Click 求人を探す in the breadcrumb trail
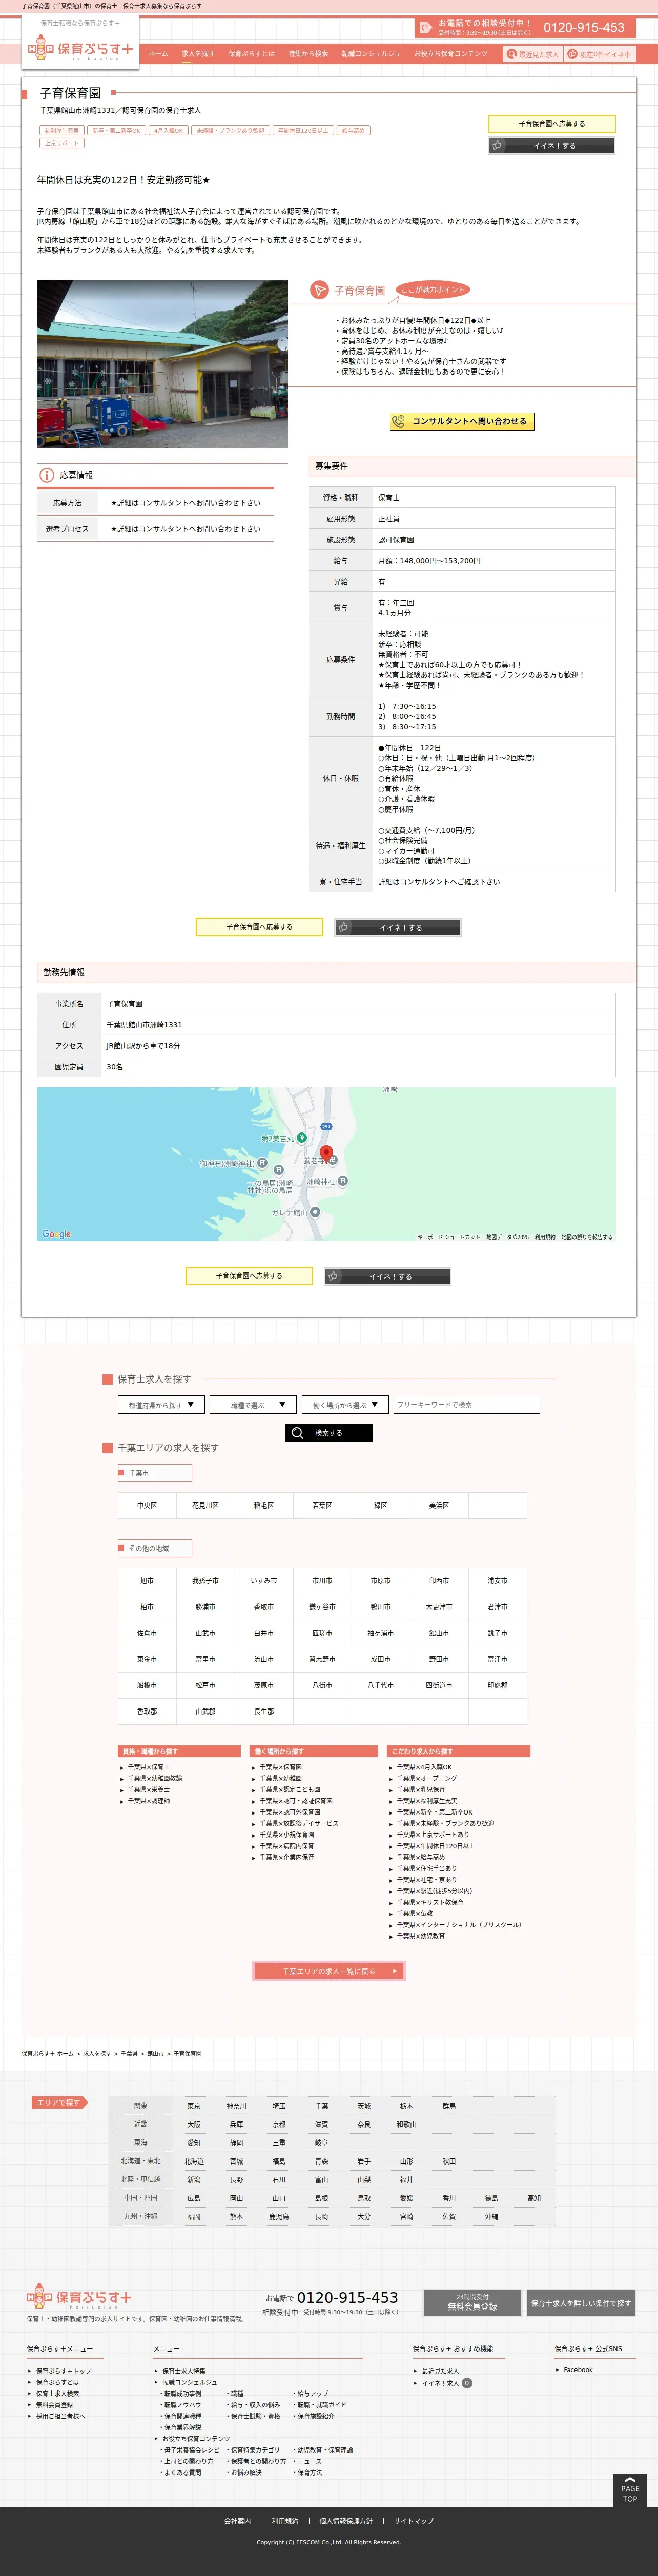The width and height of the screenshot is (658, 2576). click(97, 2053)
